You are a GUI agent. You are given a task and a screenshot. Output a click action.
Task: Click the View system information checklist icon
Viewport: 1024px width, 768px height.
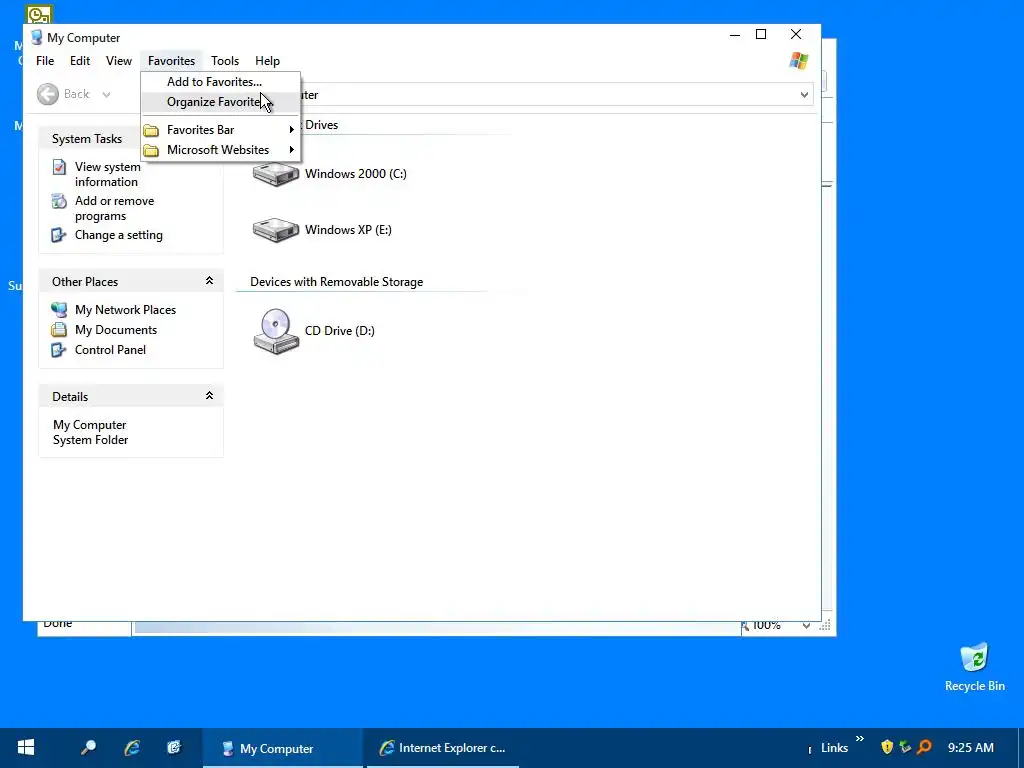point(59,167)
